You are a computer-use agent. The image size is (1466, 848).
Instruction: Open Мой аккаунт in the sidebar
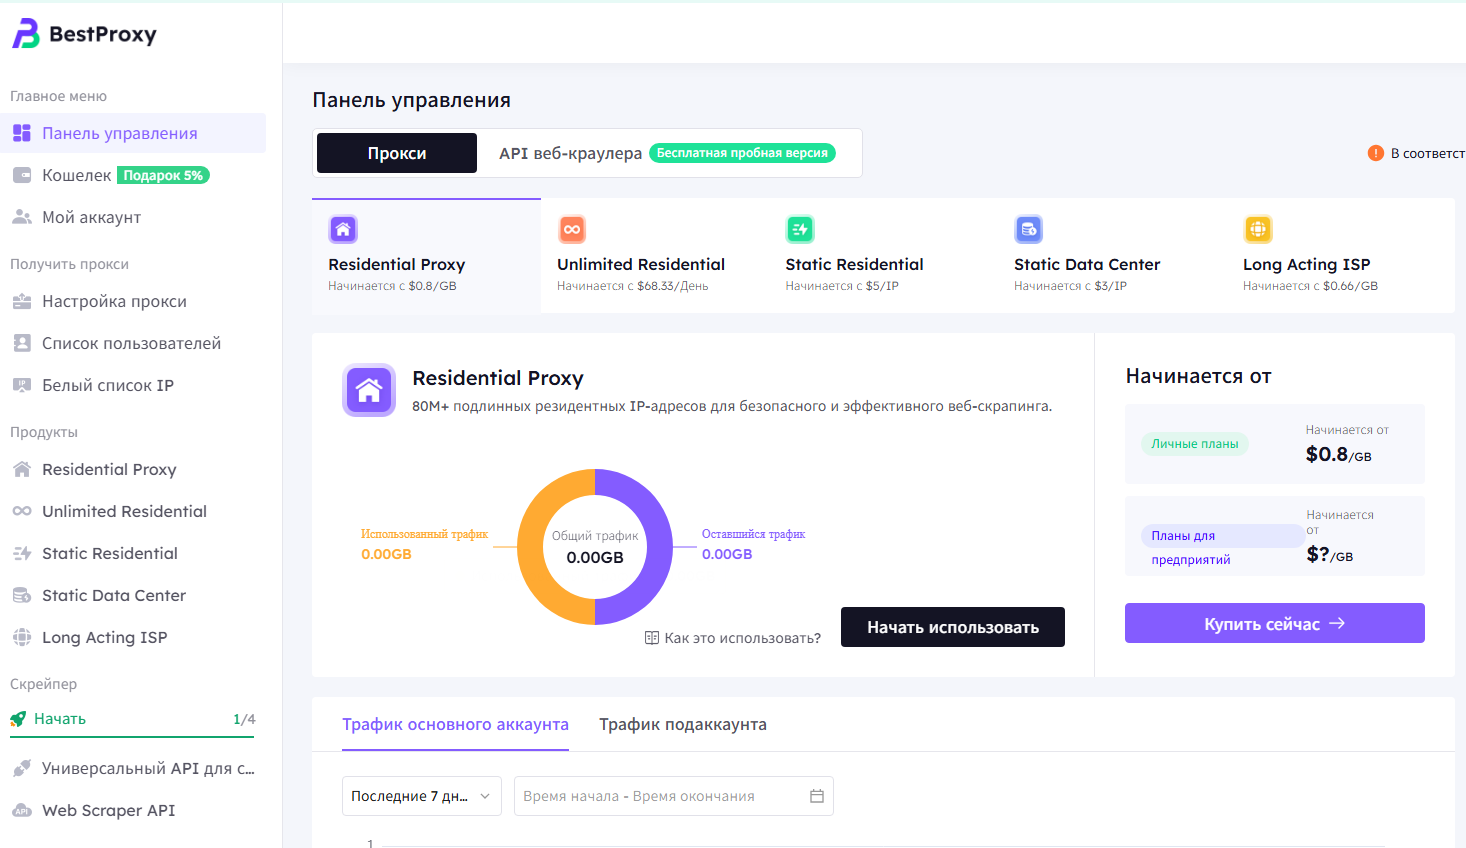pyautogui.click(x=91, y=217)
